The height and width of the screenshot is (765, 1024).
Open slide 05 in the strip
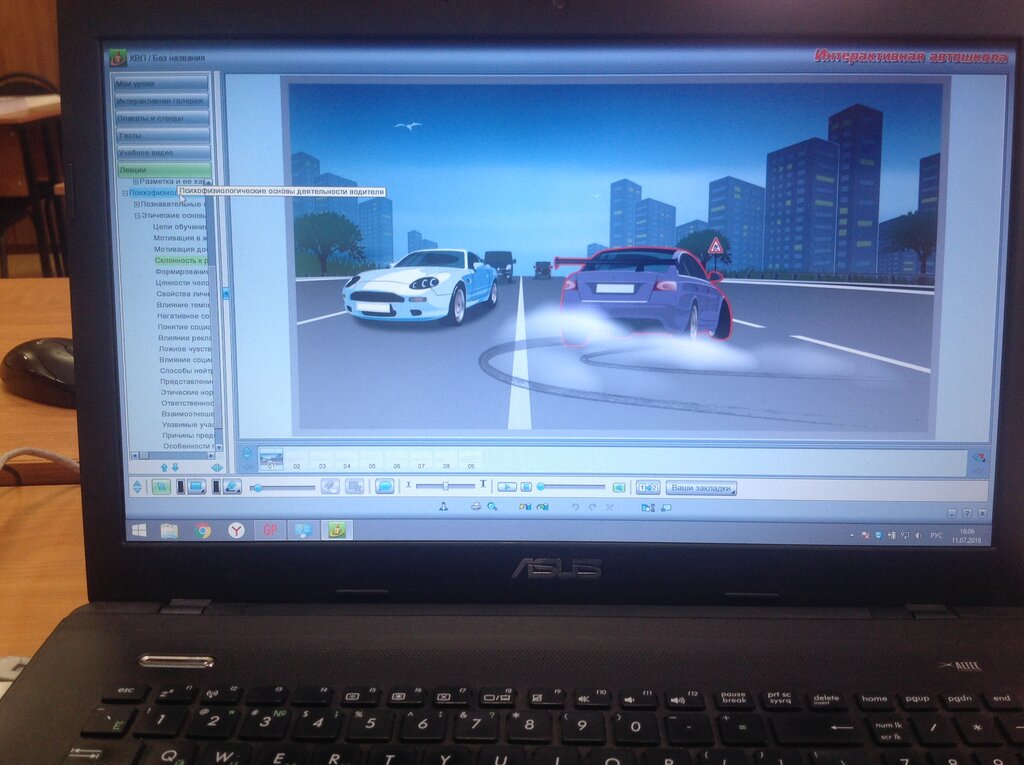coord(372,459)
